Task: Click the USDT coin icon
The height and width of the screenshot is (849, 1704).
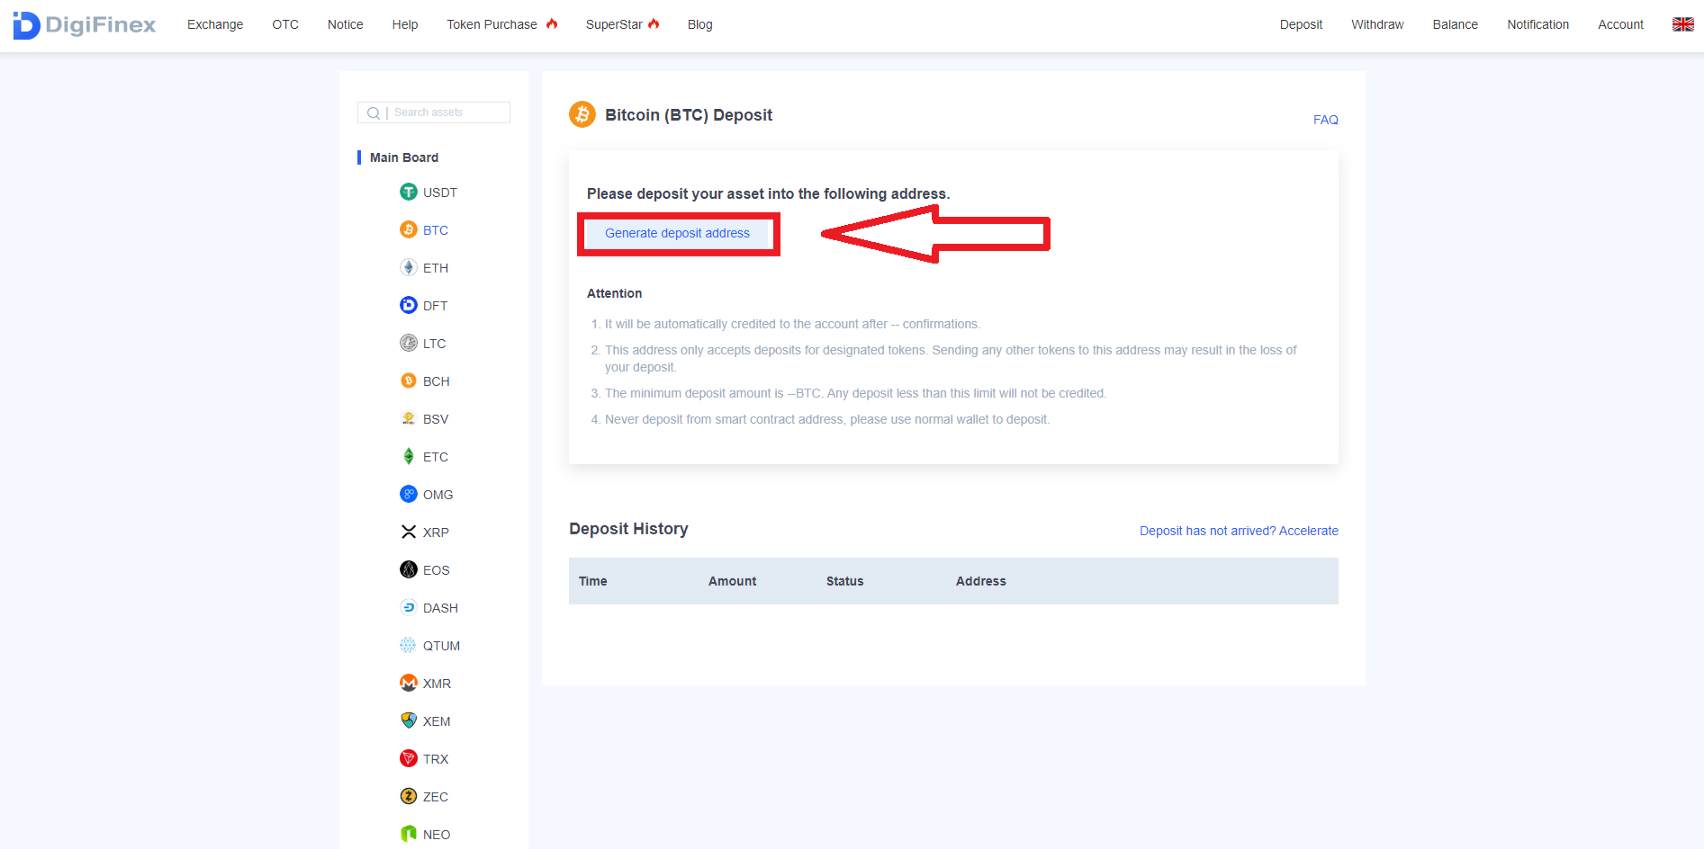Action: coord(408,192)
